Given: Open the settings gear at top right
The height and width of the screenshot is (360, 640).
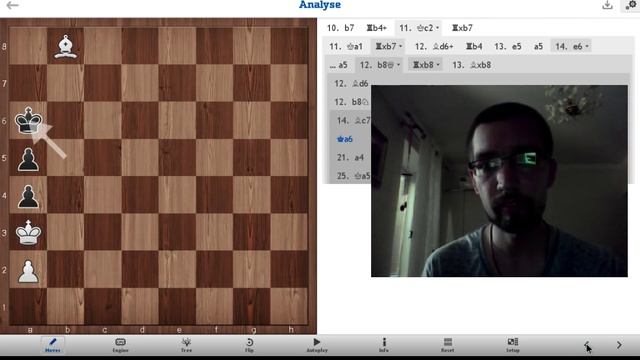Looking at the screenshot, I should (x=631, y=5).
